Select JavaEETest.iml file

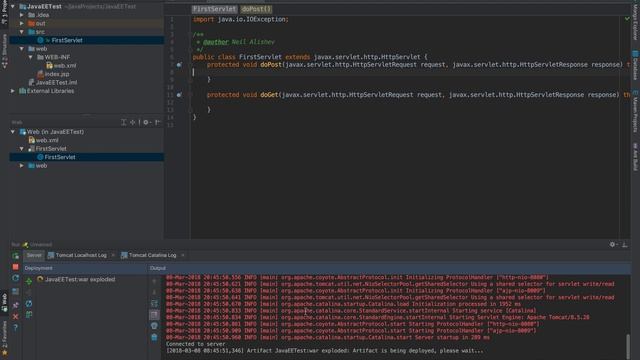(x=53, y=82)
